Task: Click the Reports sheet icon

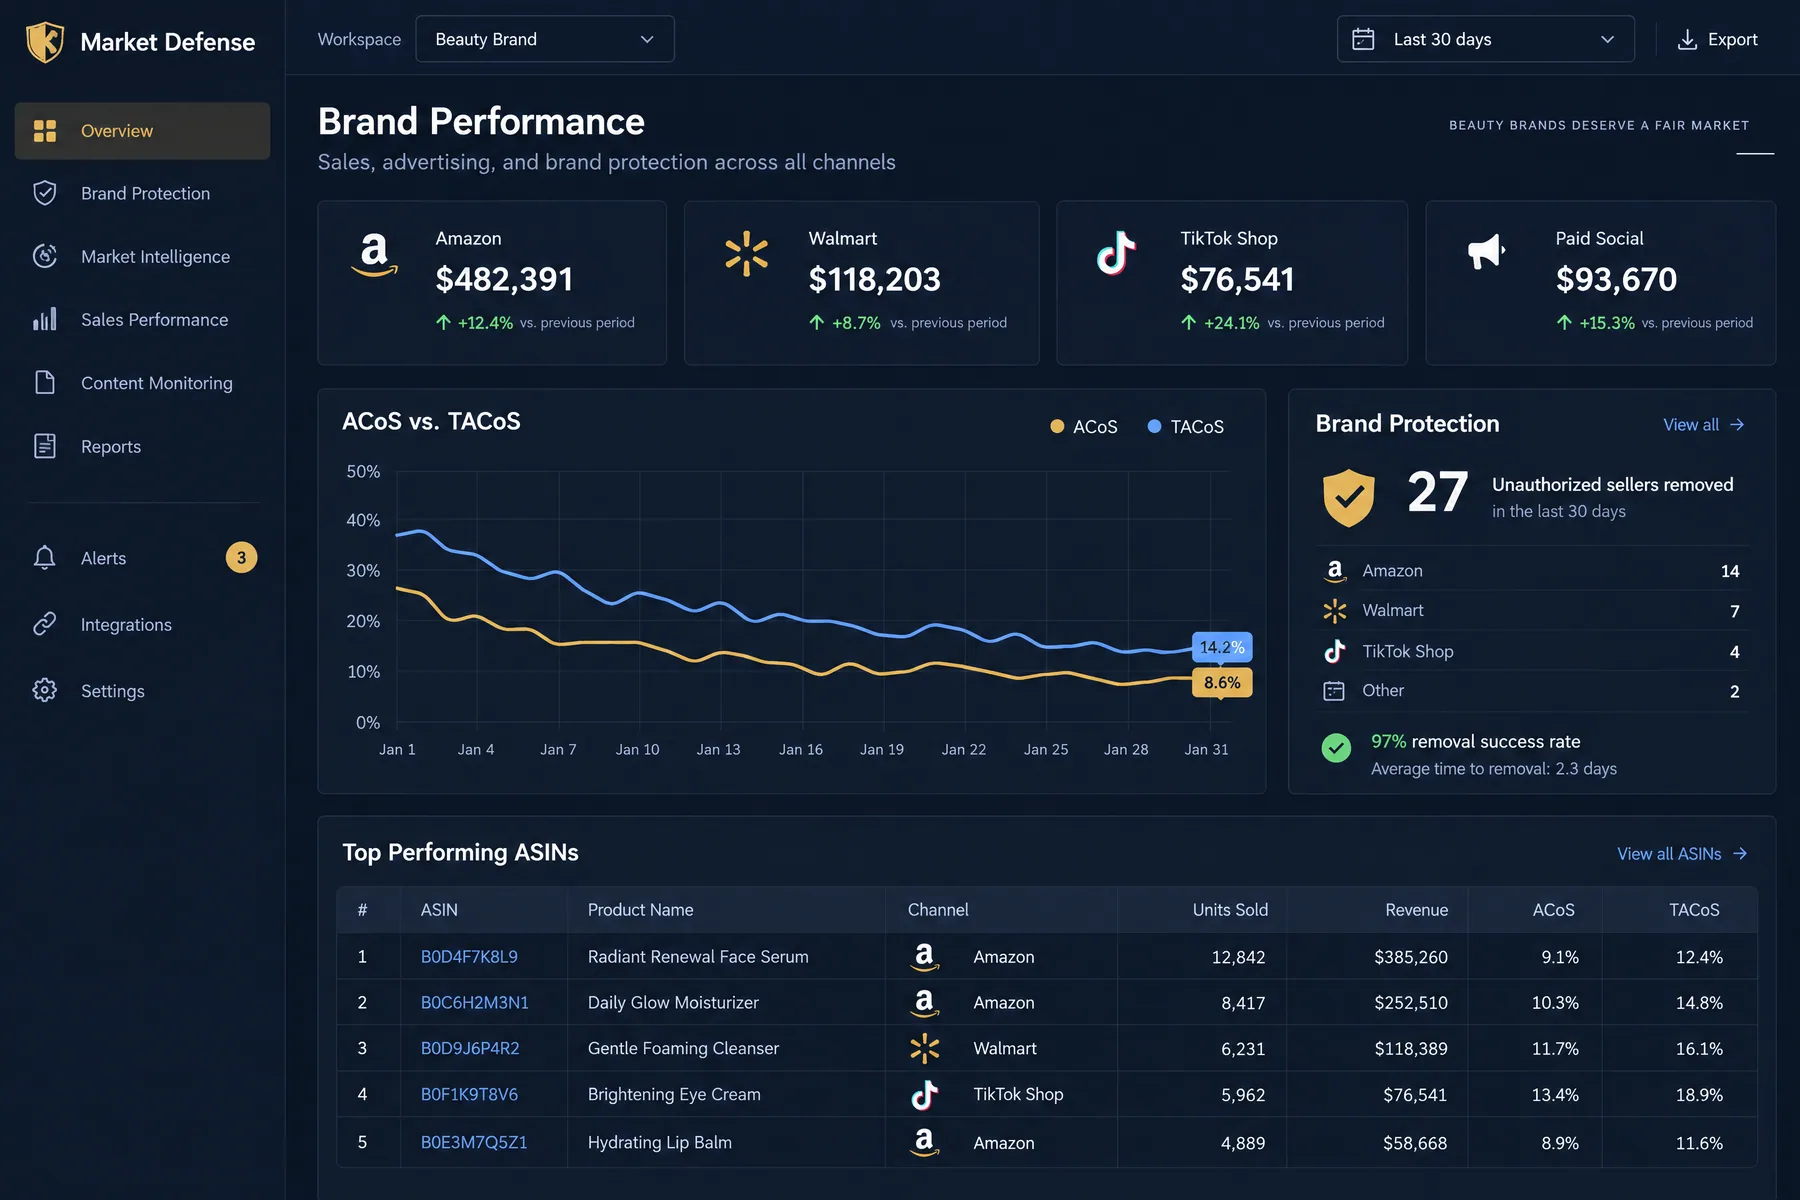Action: point(45,446)
